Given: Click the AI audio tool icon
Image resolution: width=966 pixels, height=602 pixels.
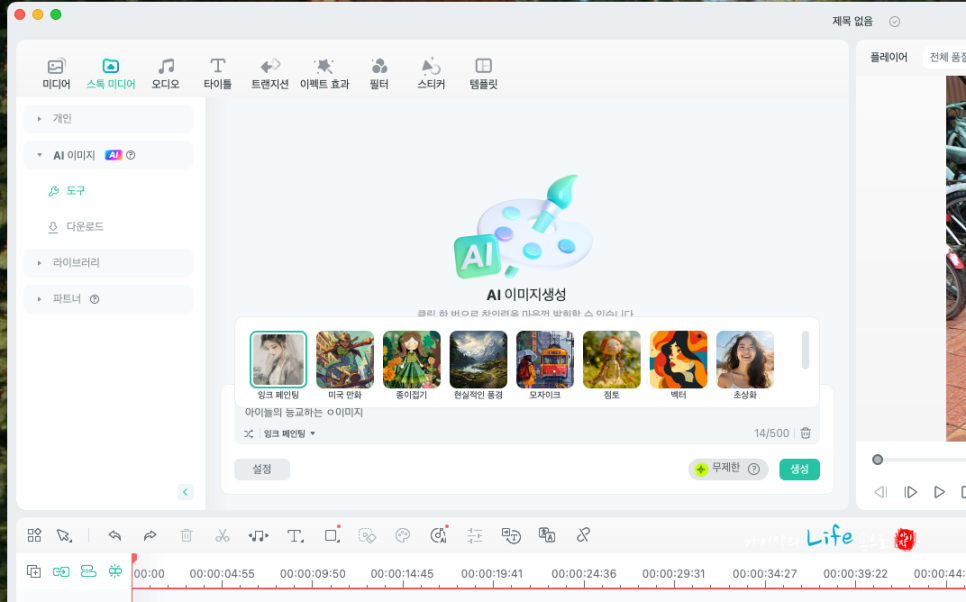Looking at the screenshot, I should 439,535.
